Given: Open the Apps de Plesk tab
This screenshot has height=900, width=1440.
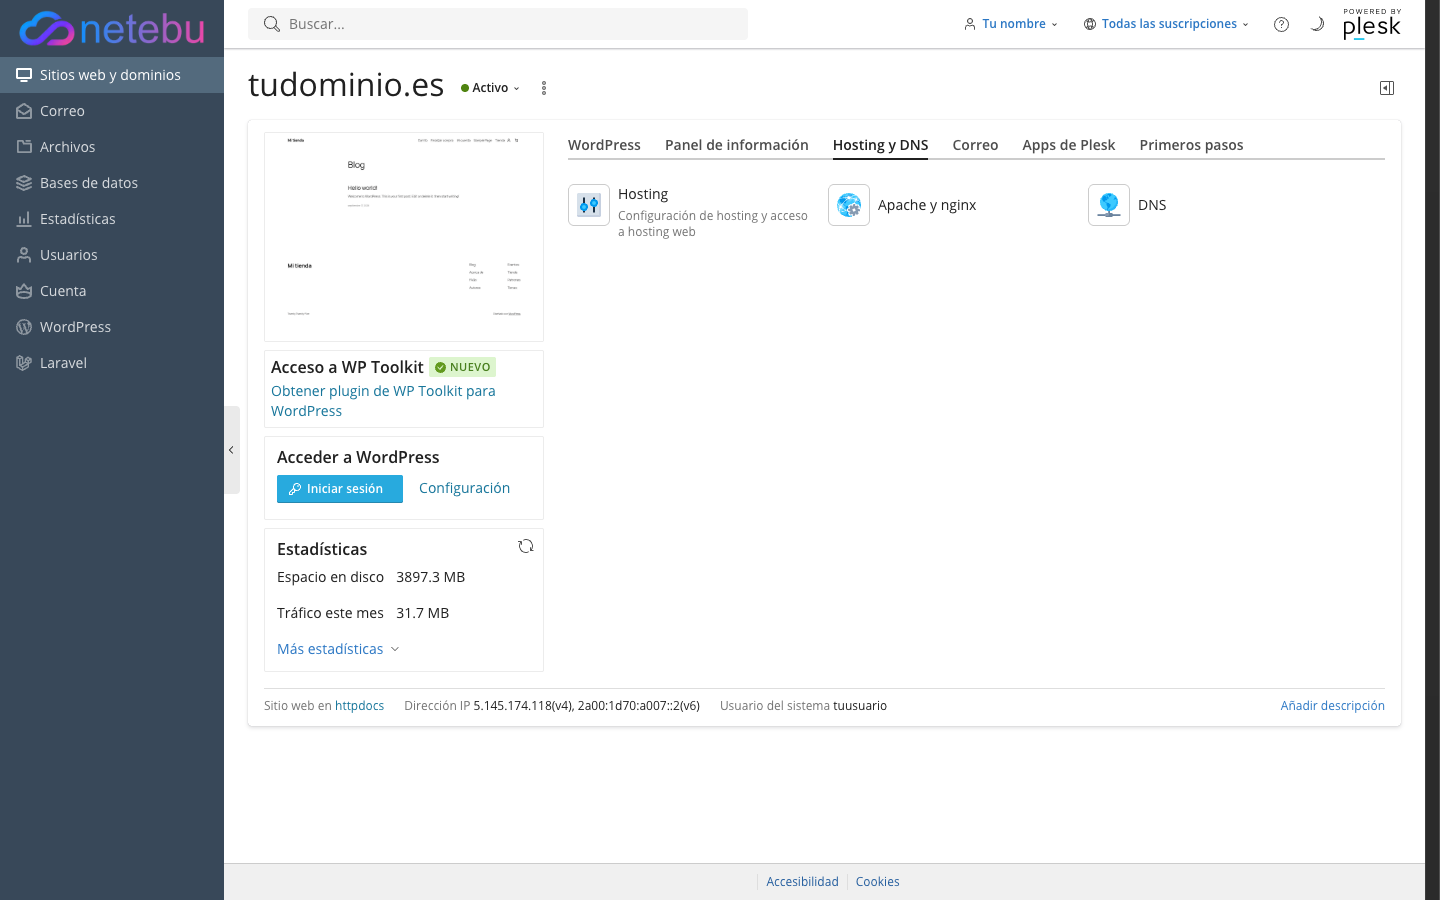Looking at the screenshot, I should (1068, 145).
